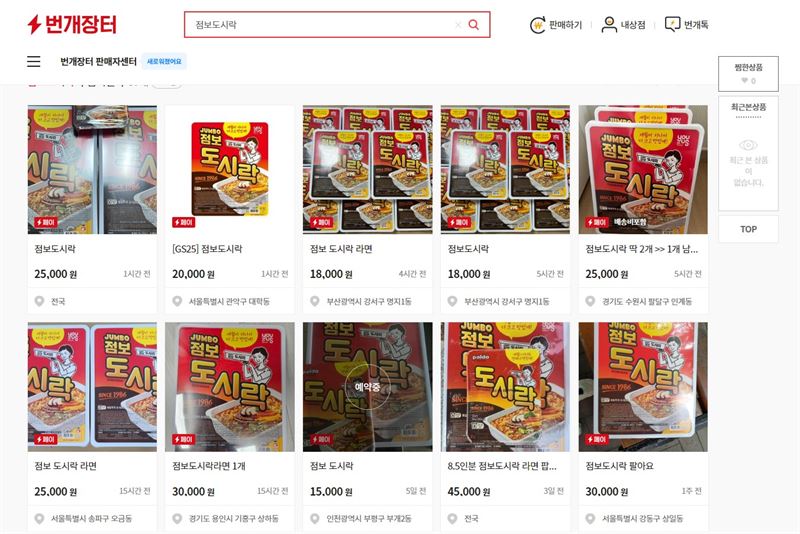Open the reserved 예약중 점보 도시락 listing
The width and height of the screenshot is (800, 534).
(367, 426)
